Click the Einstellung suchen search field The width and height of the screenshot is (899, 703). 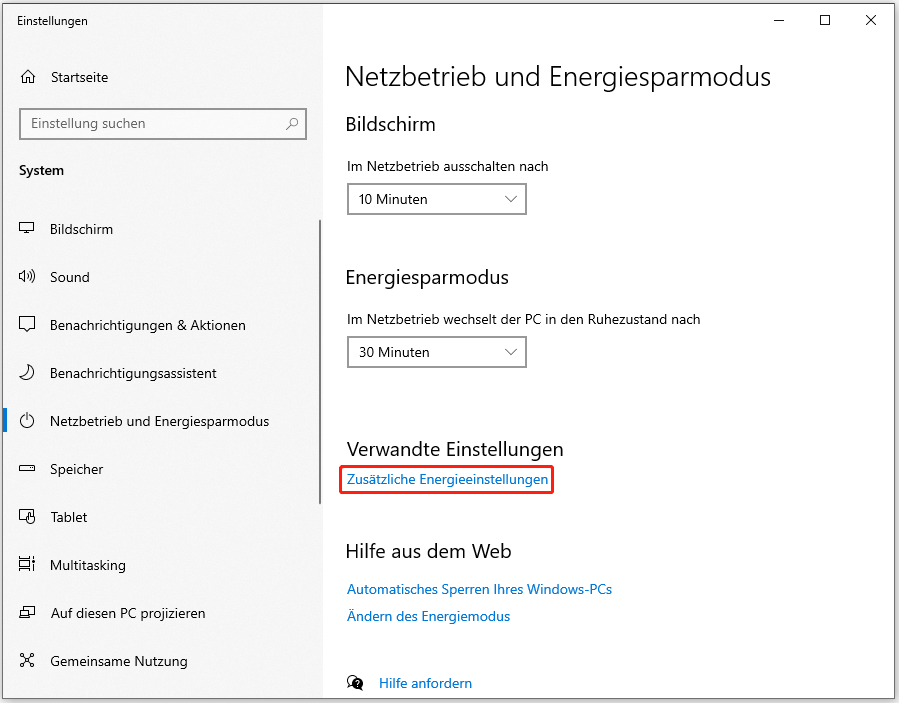(x=150, y=124)
